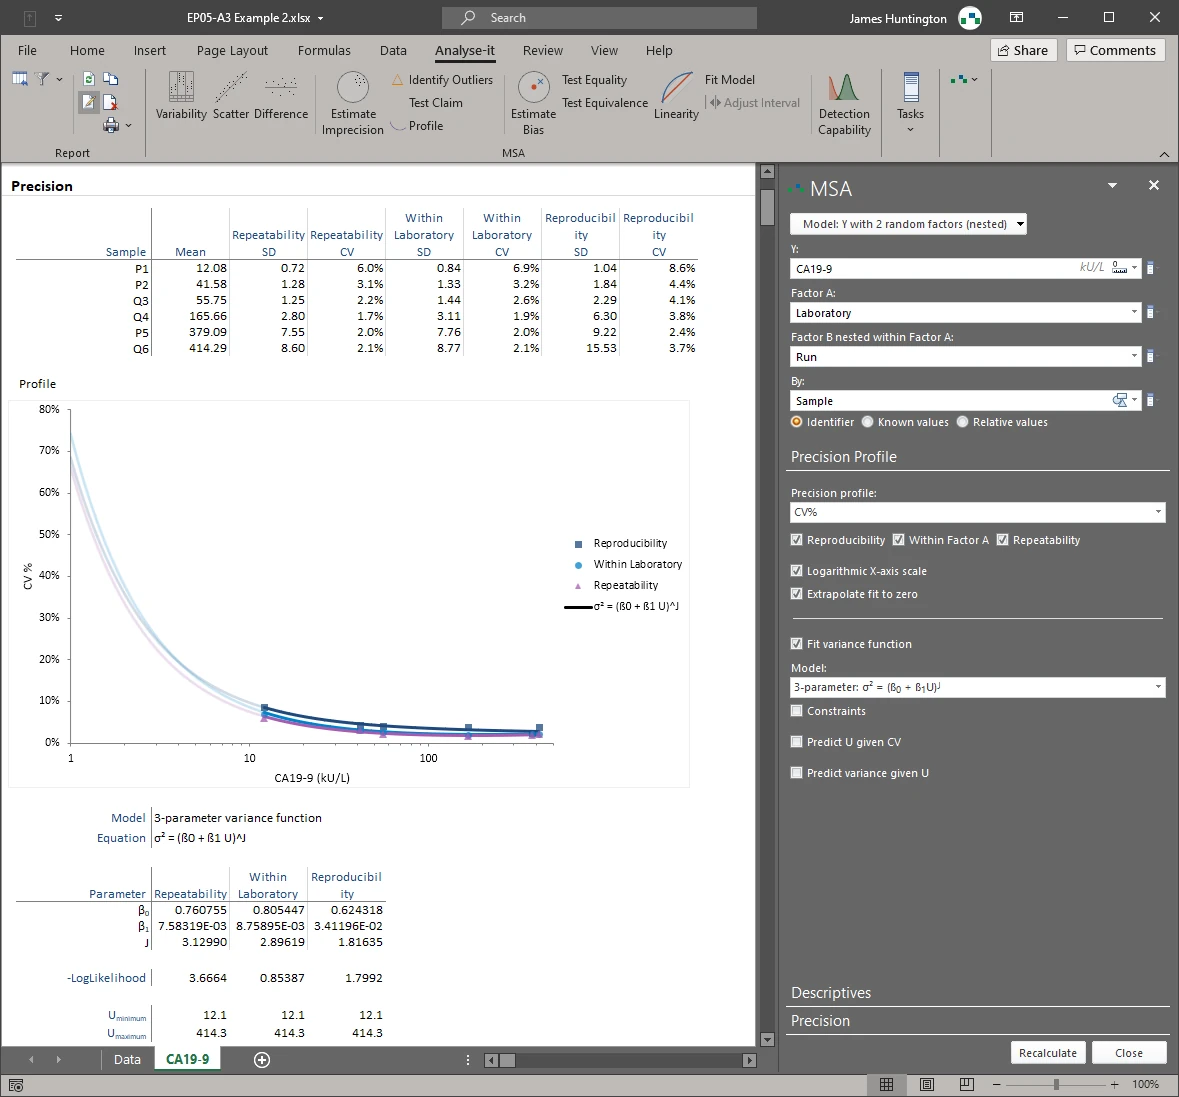Toggle the Reproducibility checkbox
Image resolution: width=1179 pixels, height=1097 pixels.
(x=797, y=540)
